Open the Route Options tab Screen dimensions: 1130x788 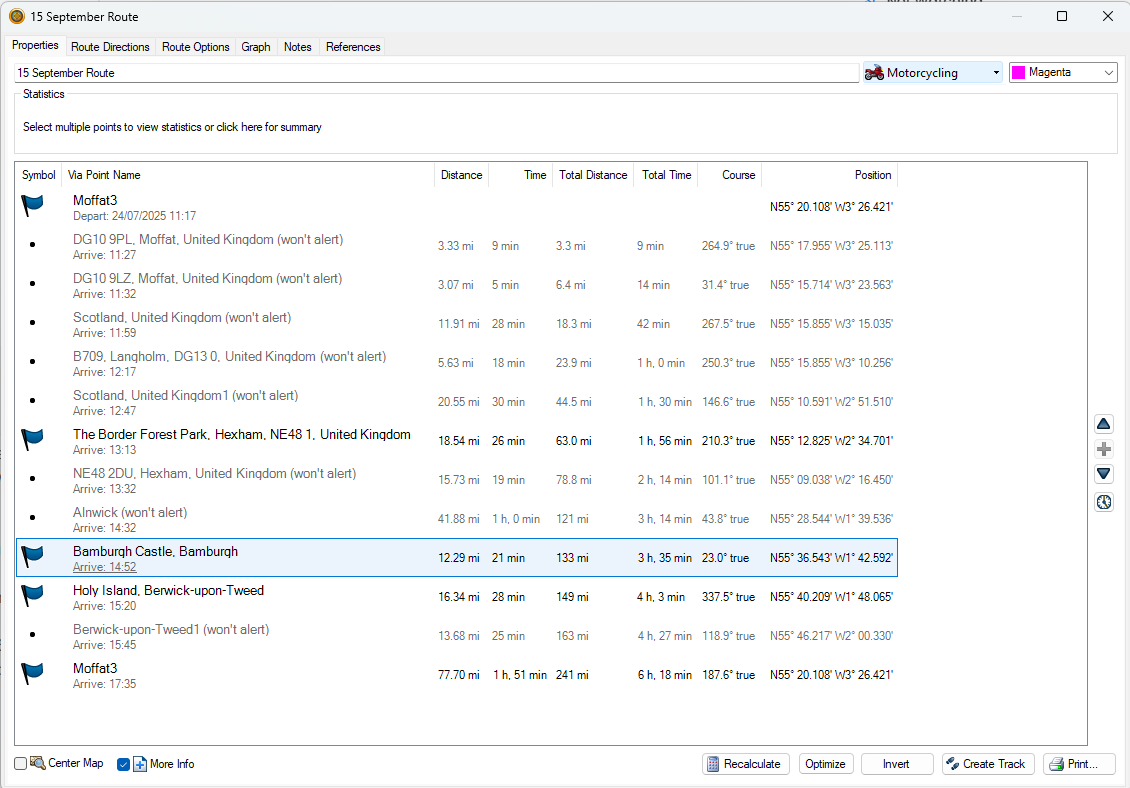click(195, 47)
